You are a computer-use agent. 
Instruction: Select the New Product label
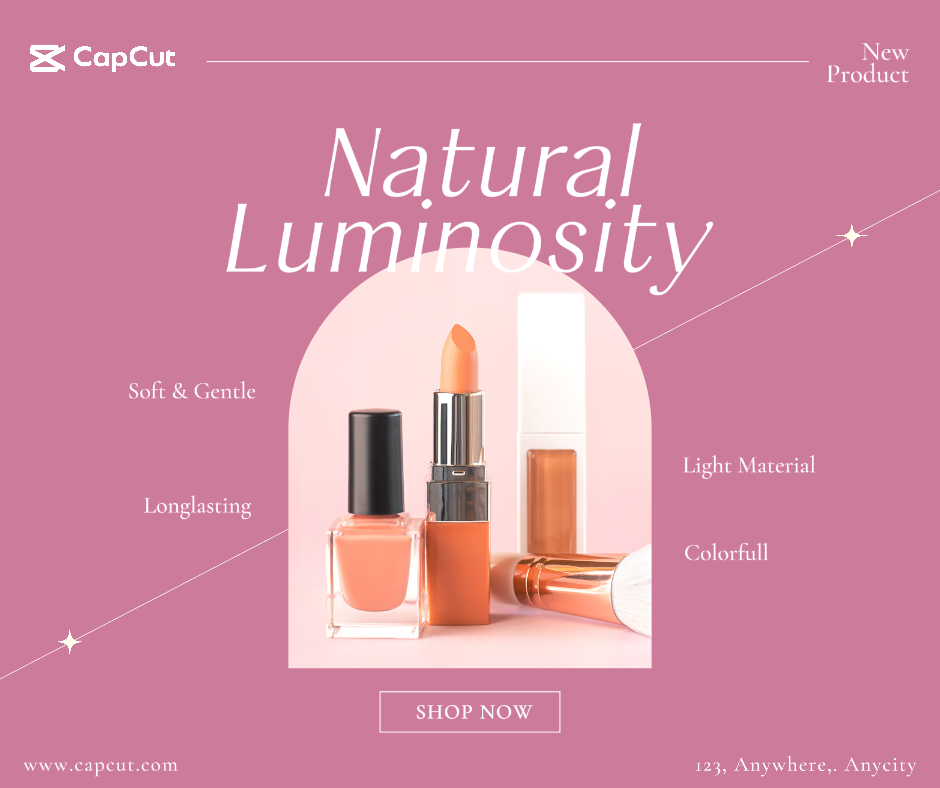pyautogui.click(x=868, y=64)
